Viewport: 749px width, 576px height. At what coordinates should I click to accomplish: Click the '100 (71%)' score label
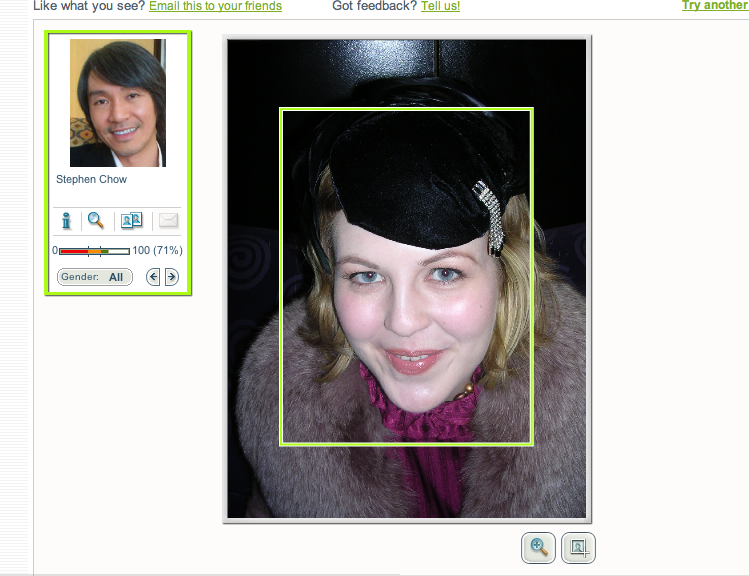tap(157, 250)
